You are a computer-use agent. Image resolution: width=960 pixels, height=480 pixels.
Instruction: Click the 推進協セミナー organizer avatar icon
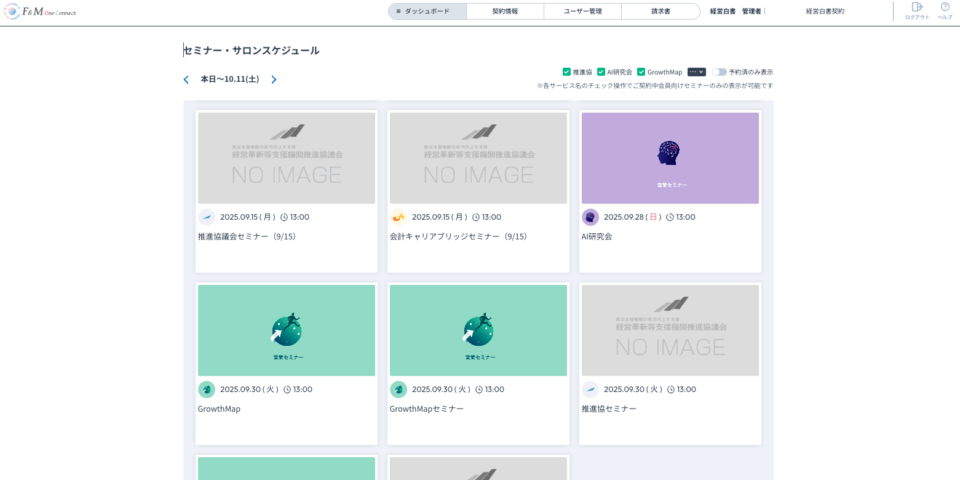(590, 389)
